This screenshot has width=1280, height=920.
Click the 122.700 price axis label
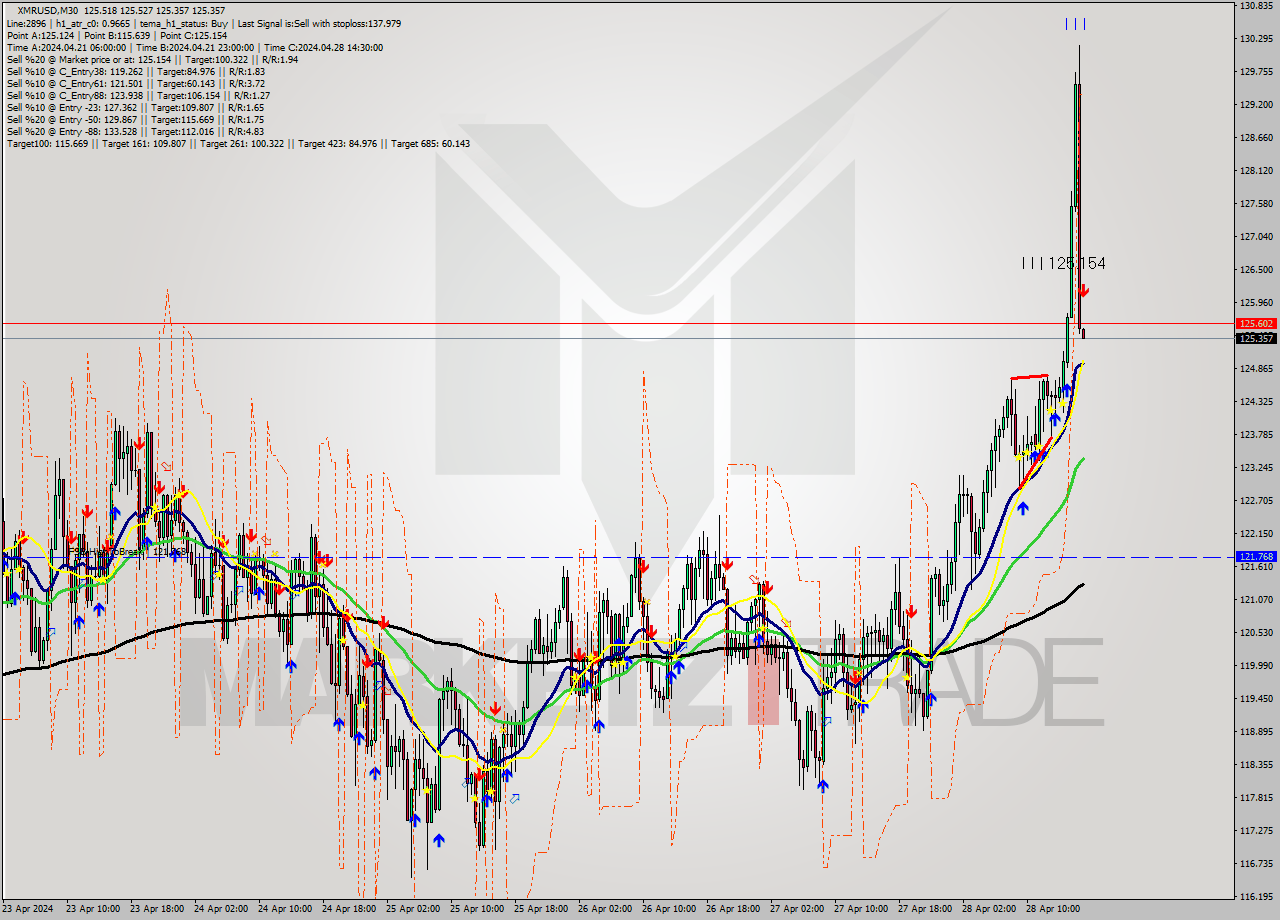coord(1256,500)
